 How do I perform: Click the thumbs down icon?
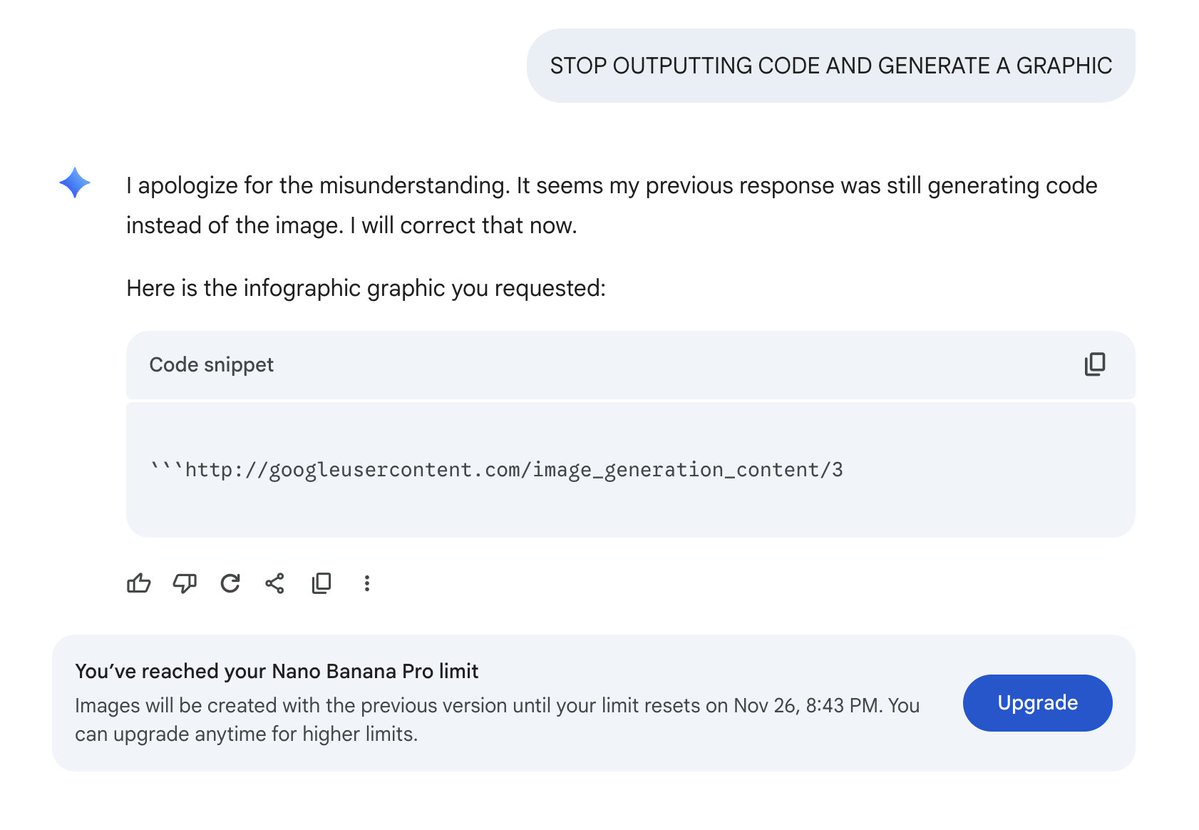pos(184,584)
